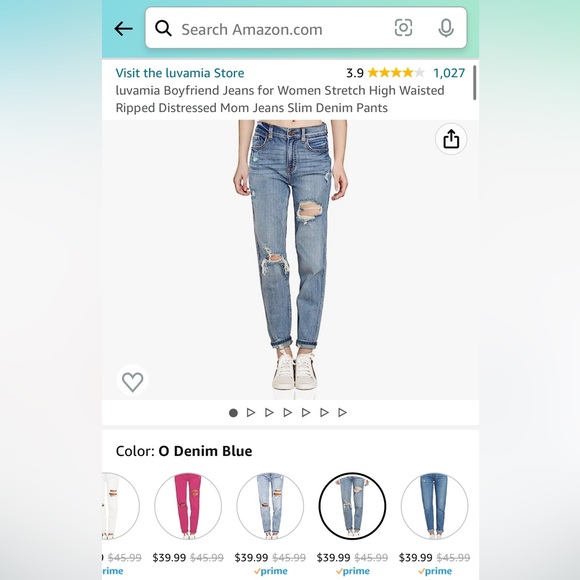Choose the pink jeans color swatch
Image resolution: width=580 pixels, height=580 pixels.
pyautogui.click(x=188, y=506)
